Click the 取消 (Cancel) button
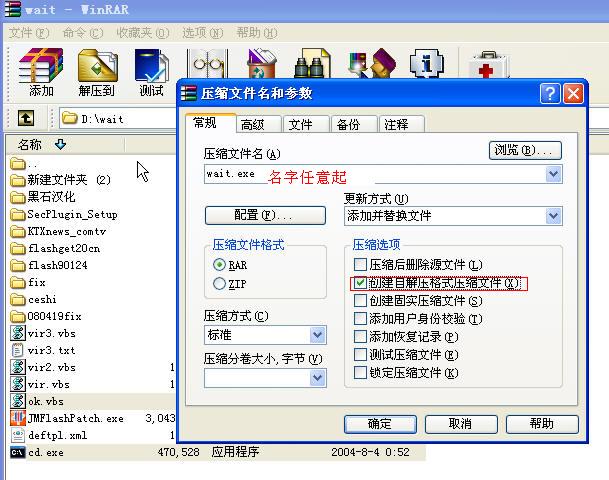 (461, 424)
